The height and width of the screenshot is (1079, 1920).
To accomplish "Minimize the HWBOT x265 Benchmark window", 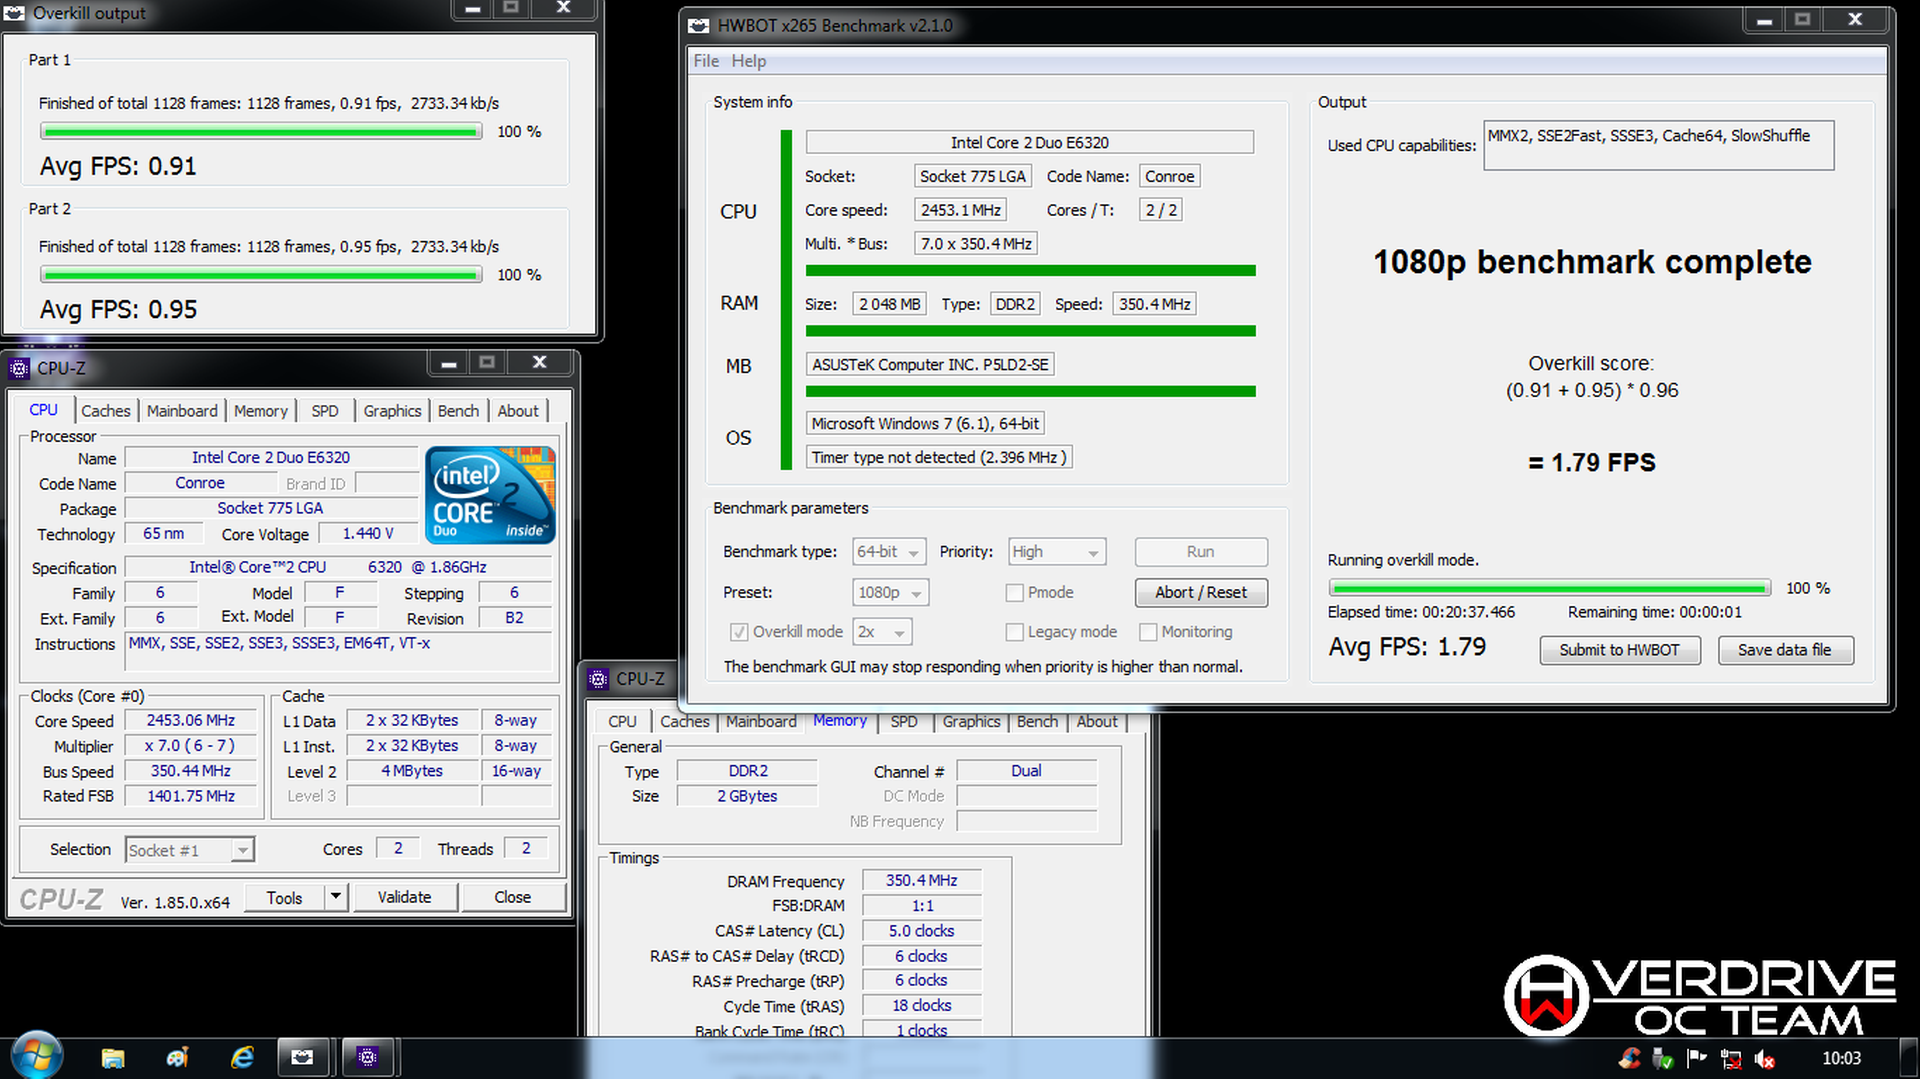I will pos(1764,20).
